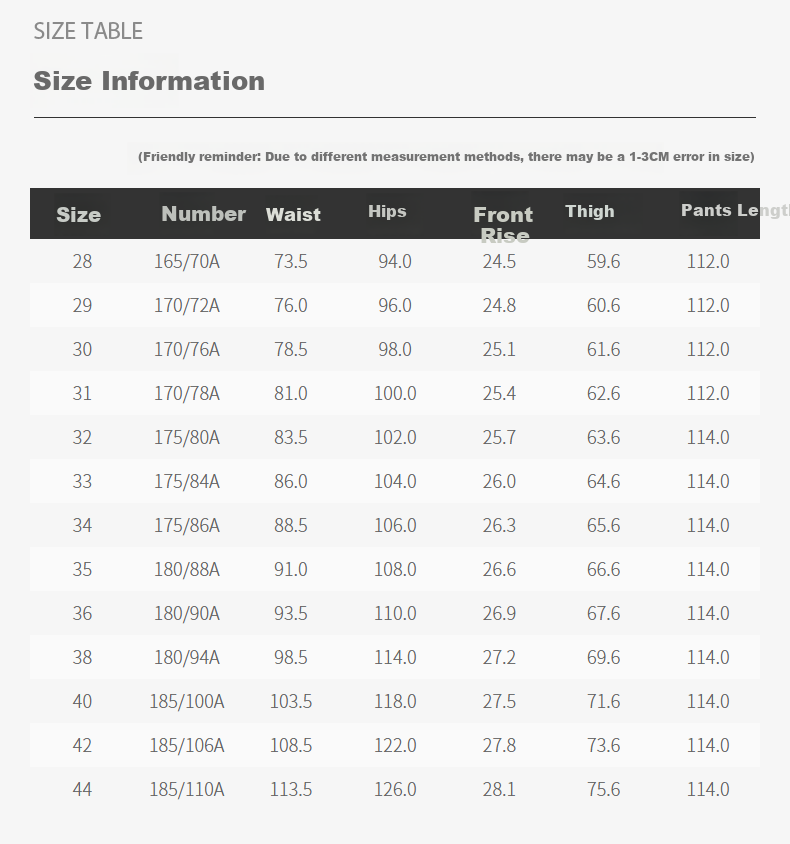Click hips value 110.0

[395, 614]
